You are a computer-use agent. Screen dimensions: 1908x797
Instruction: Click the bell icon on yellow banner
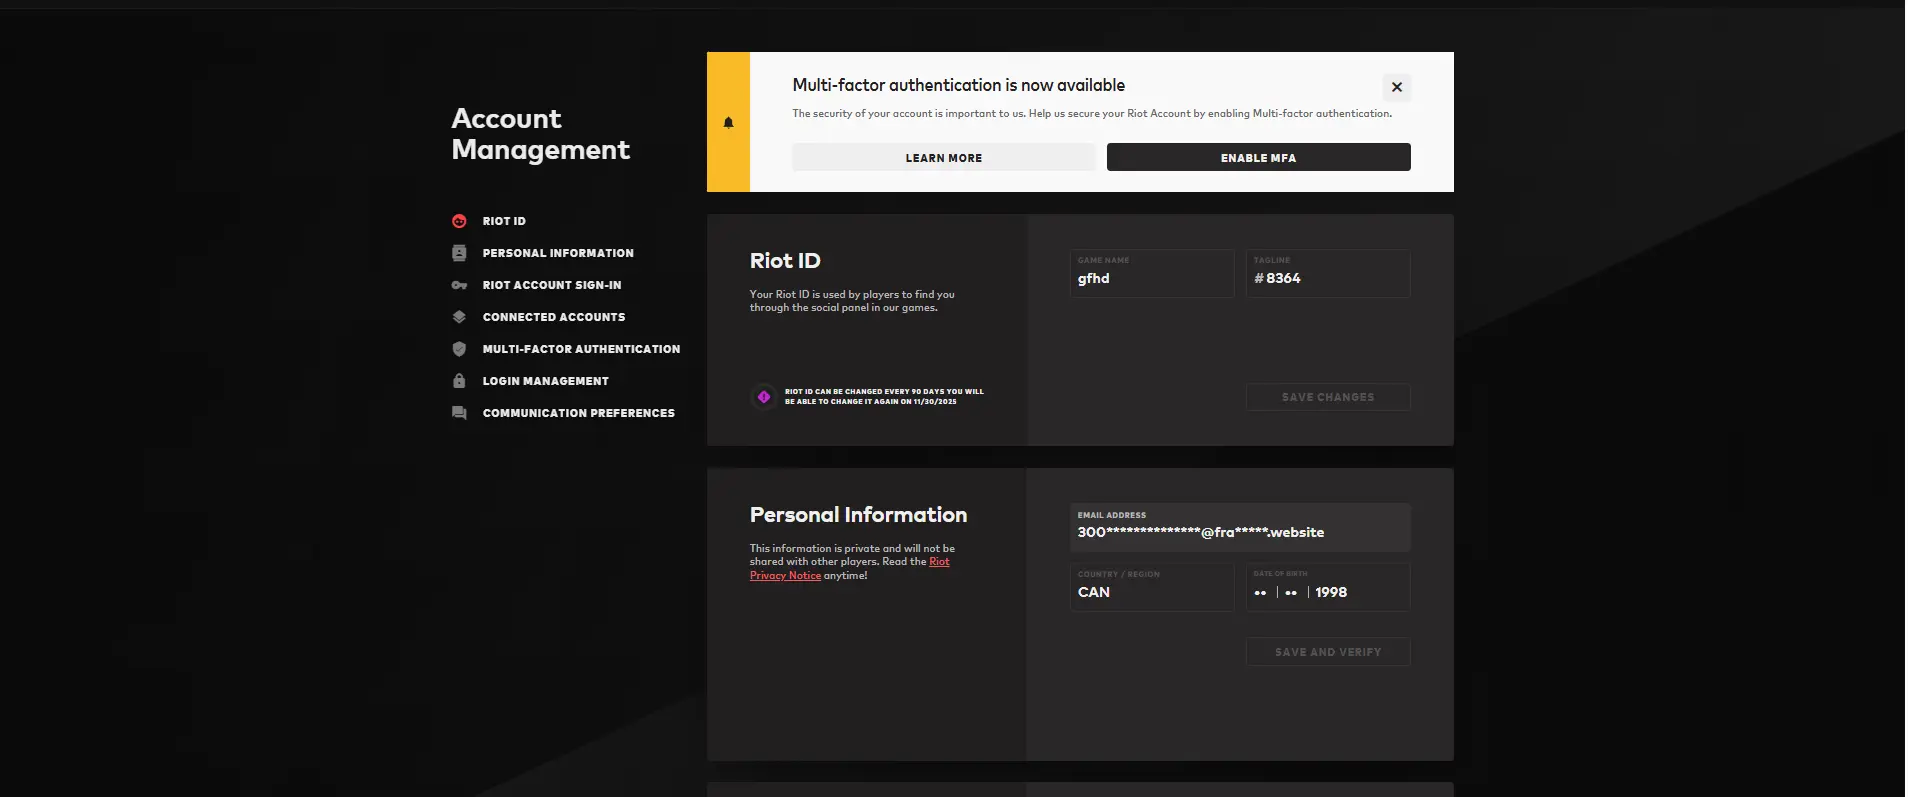728,122
